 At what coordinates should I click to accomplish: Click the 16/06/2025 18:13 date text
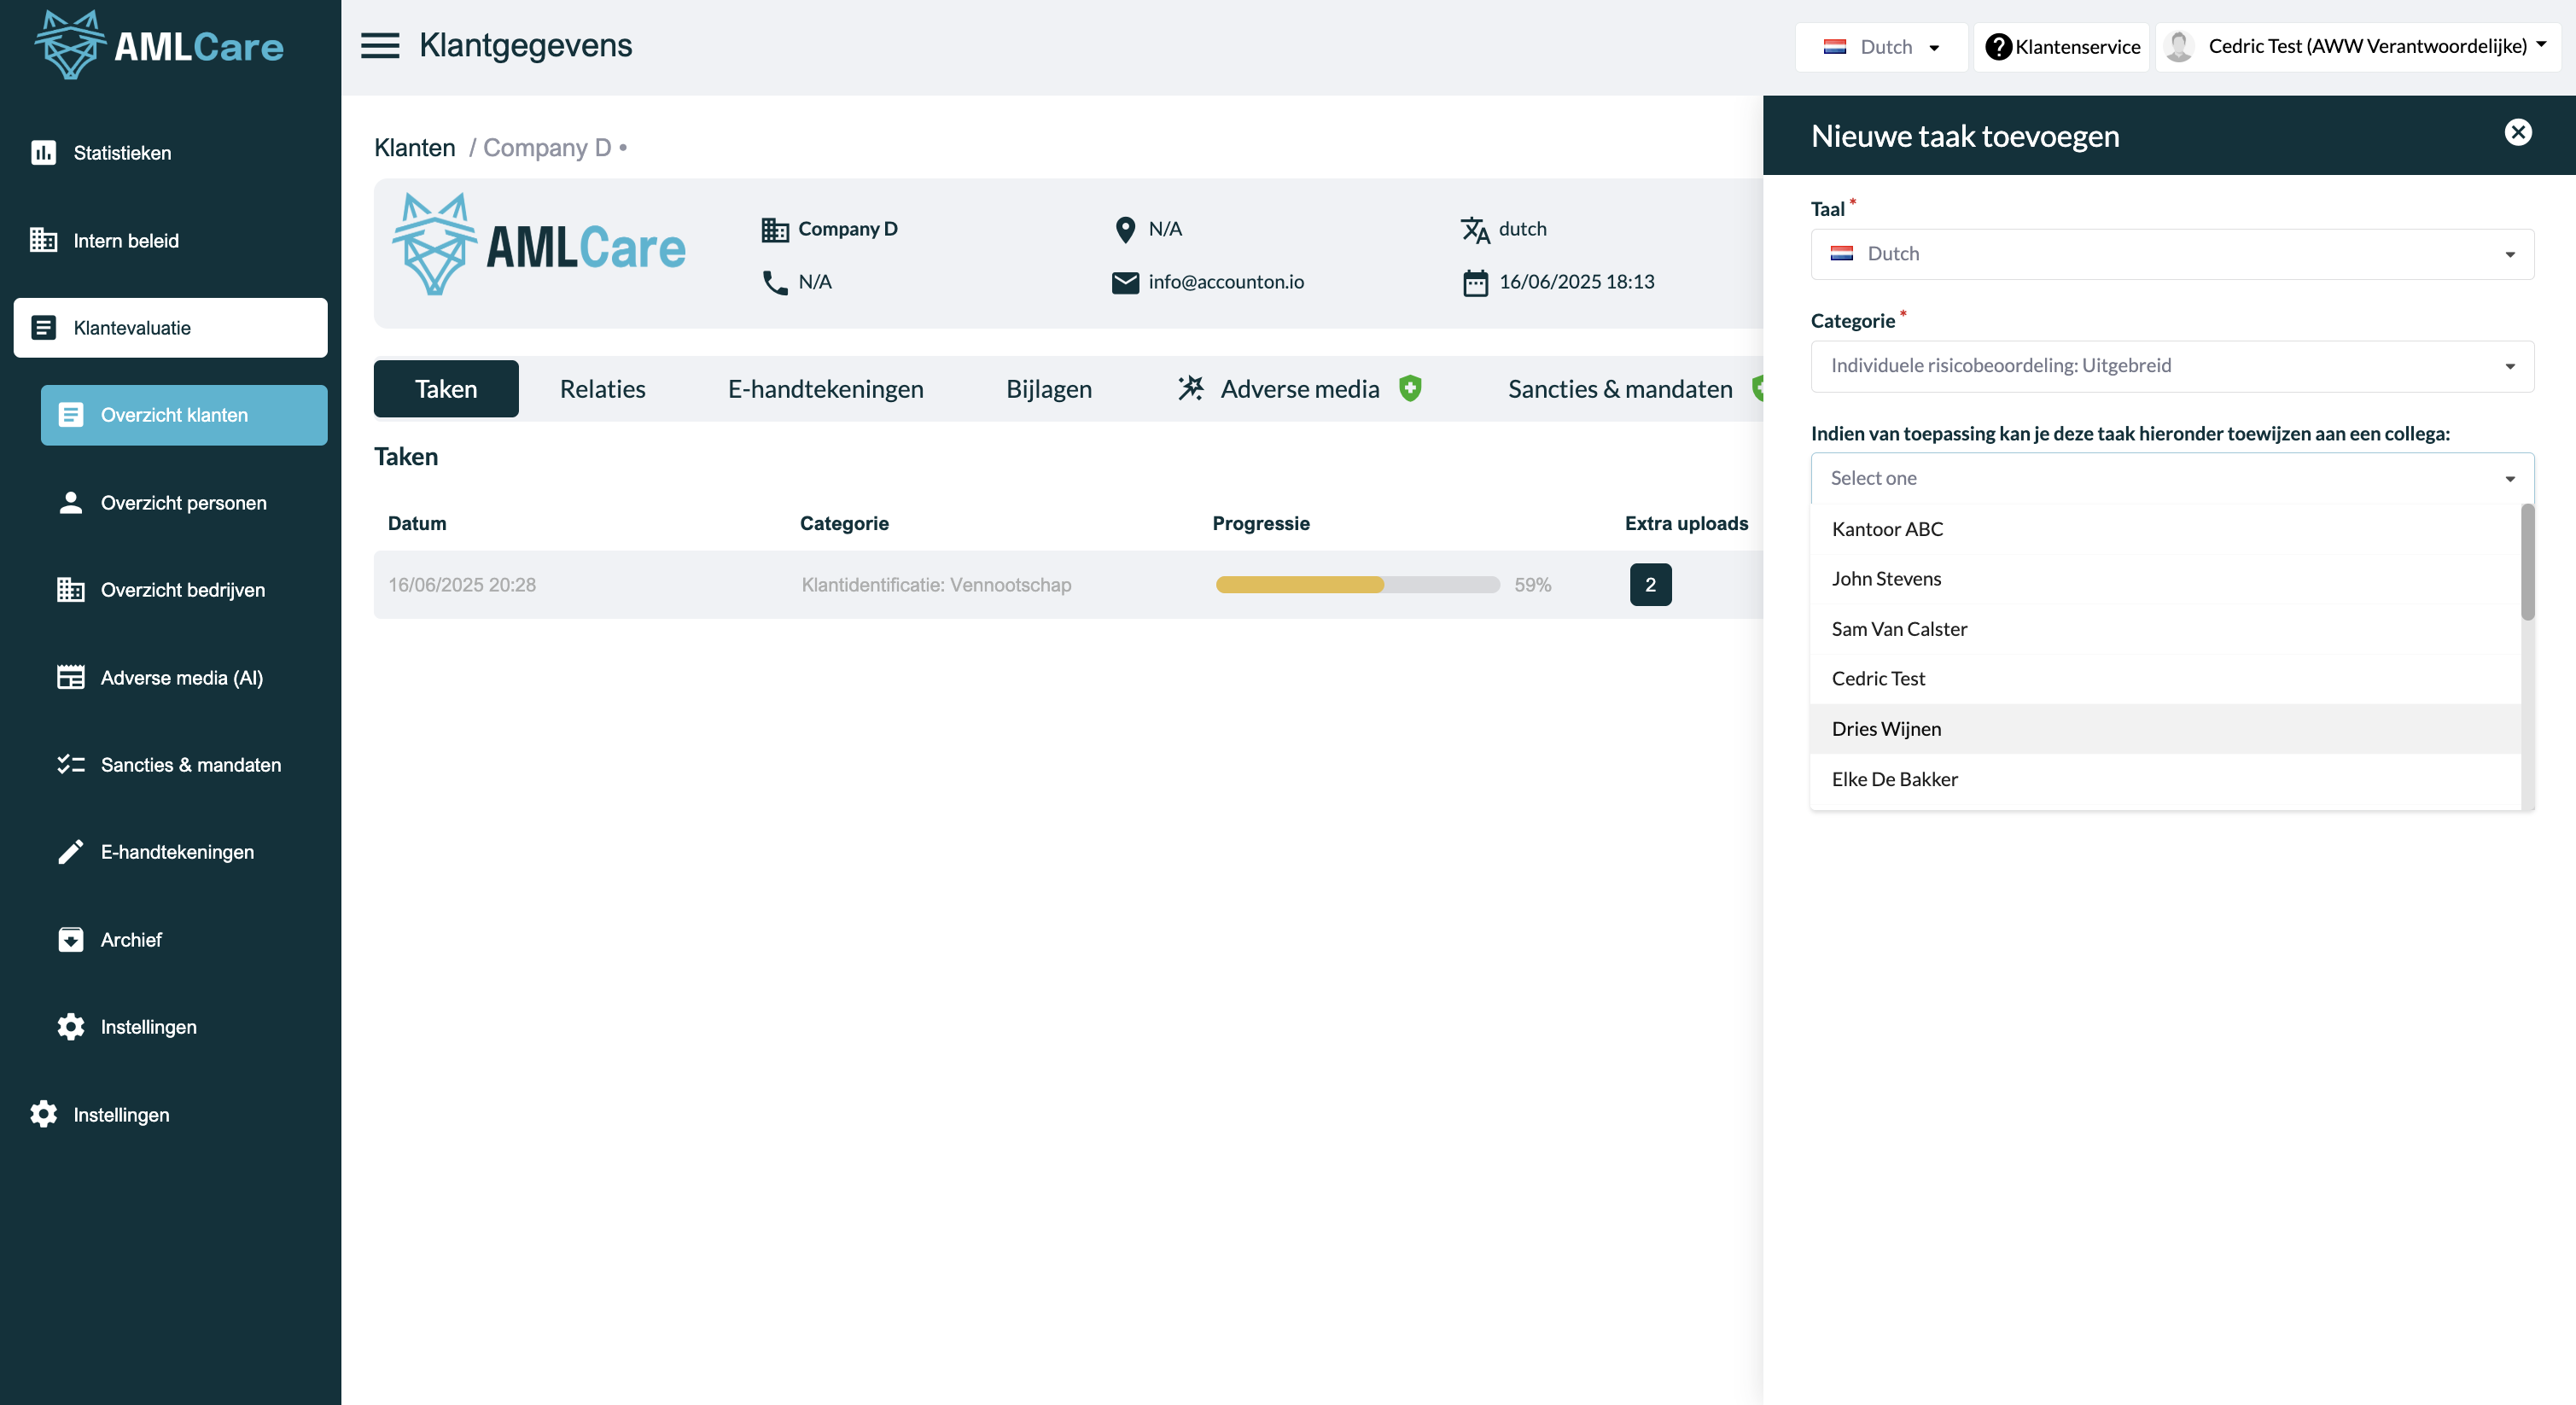point(1577,282)
